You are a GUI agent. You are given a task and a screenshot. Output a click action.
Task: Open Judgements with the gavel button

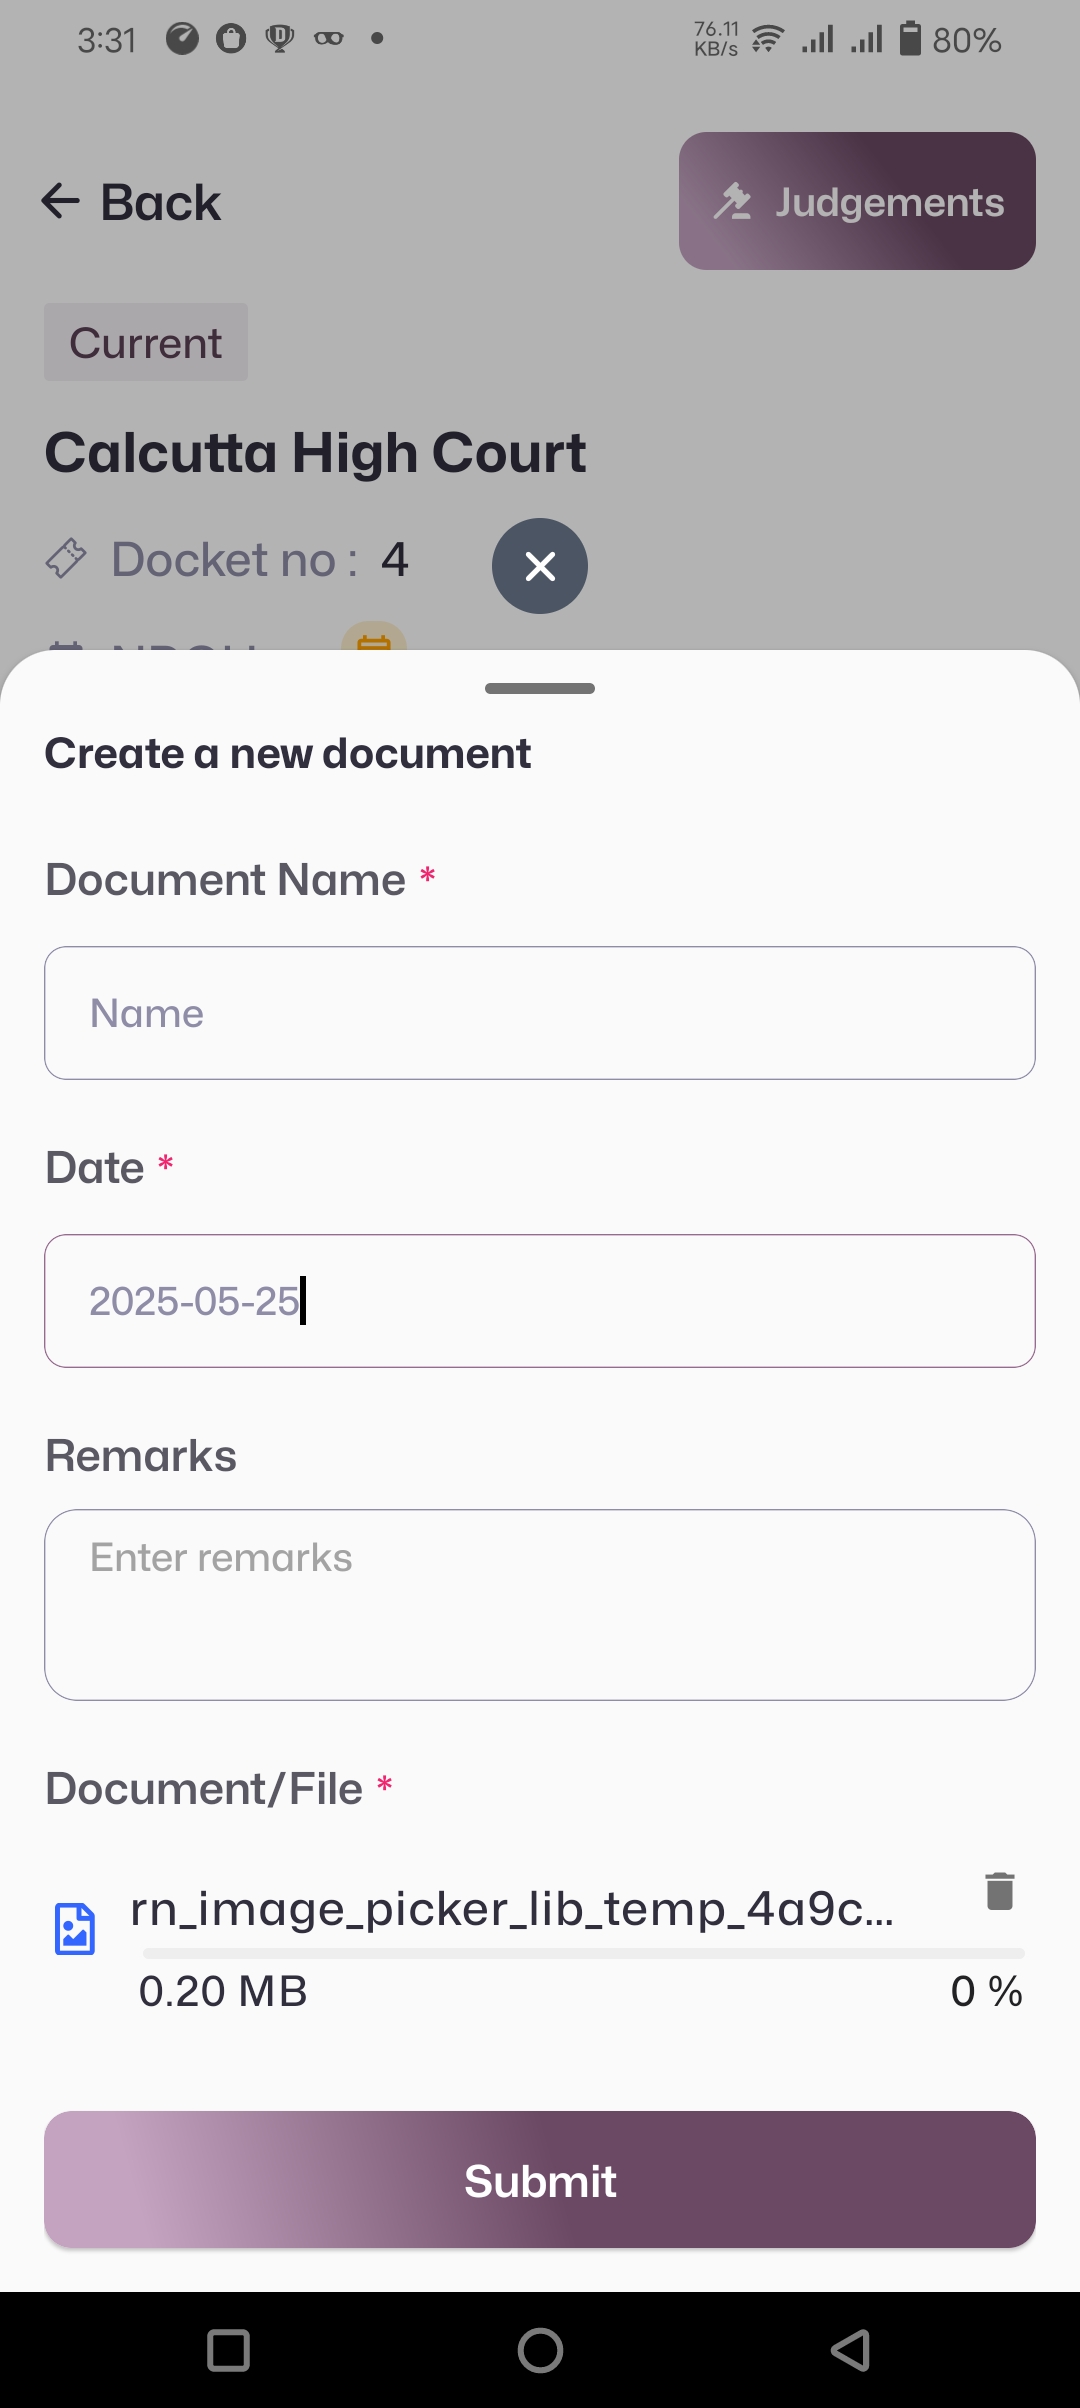[857, 201]
